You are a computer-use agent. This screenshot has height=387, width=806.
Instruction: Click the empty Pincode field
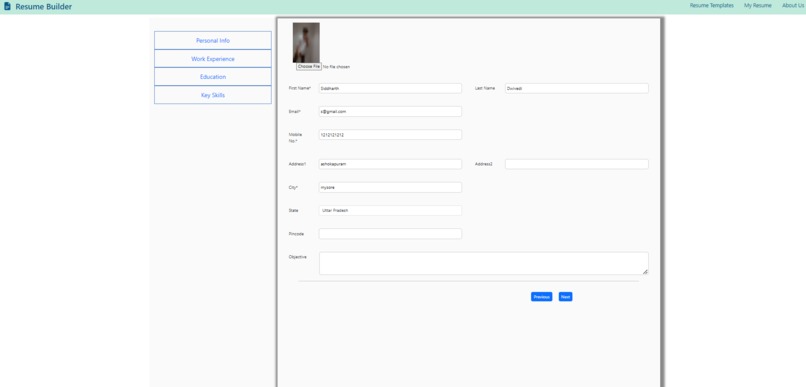click(x=390, y=234)
